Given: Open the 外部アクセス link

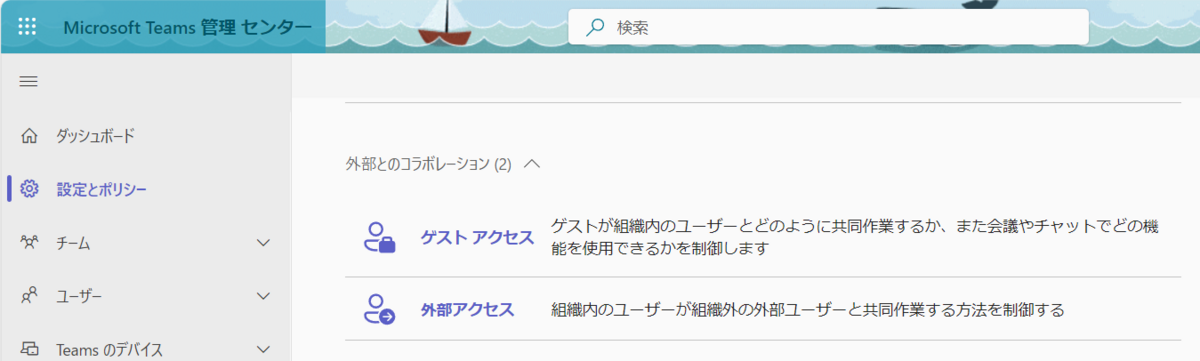Looking at the screenshot, I should click(467, 310).
